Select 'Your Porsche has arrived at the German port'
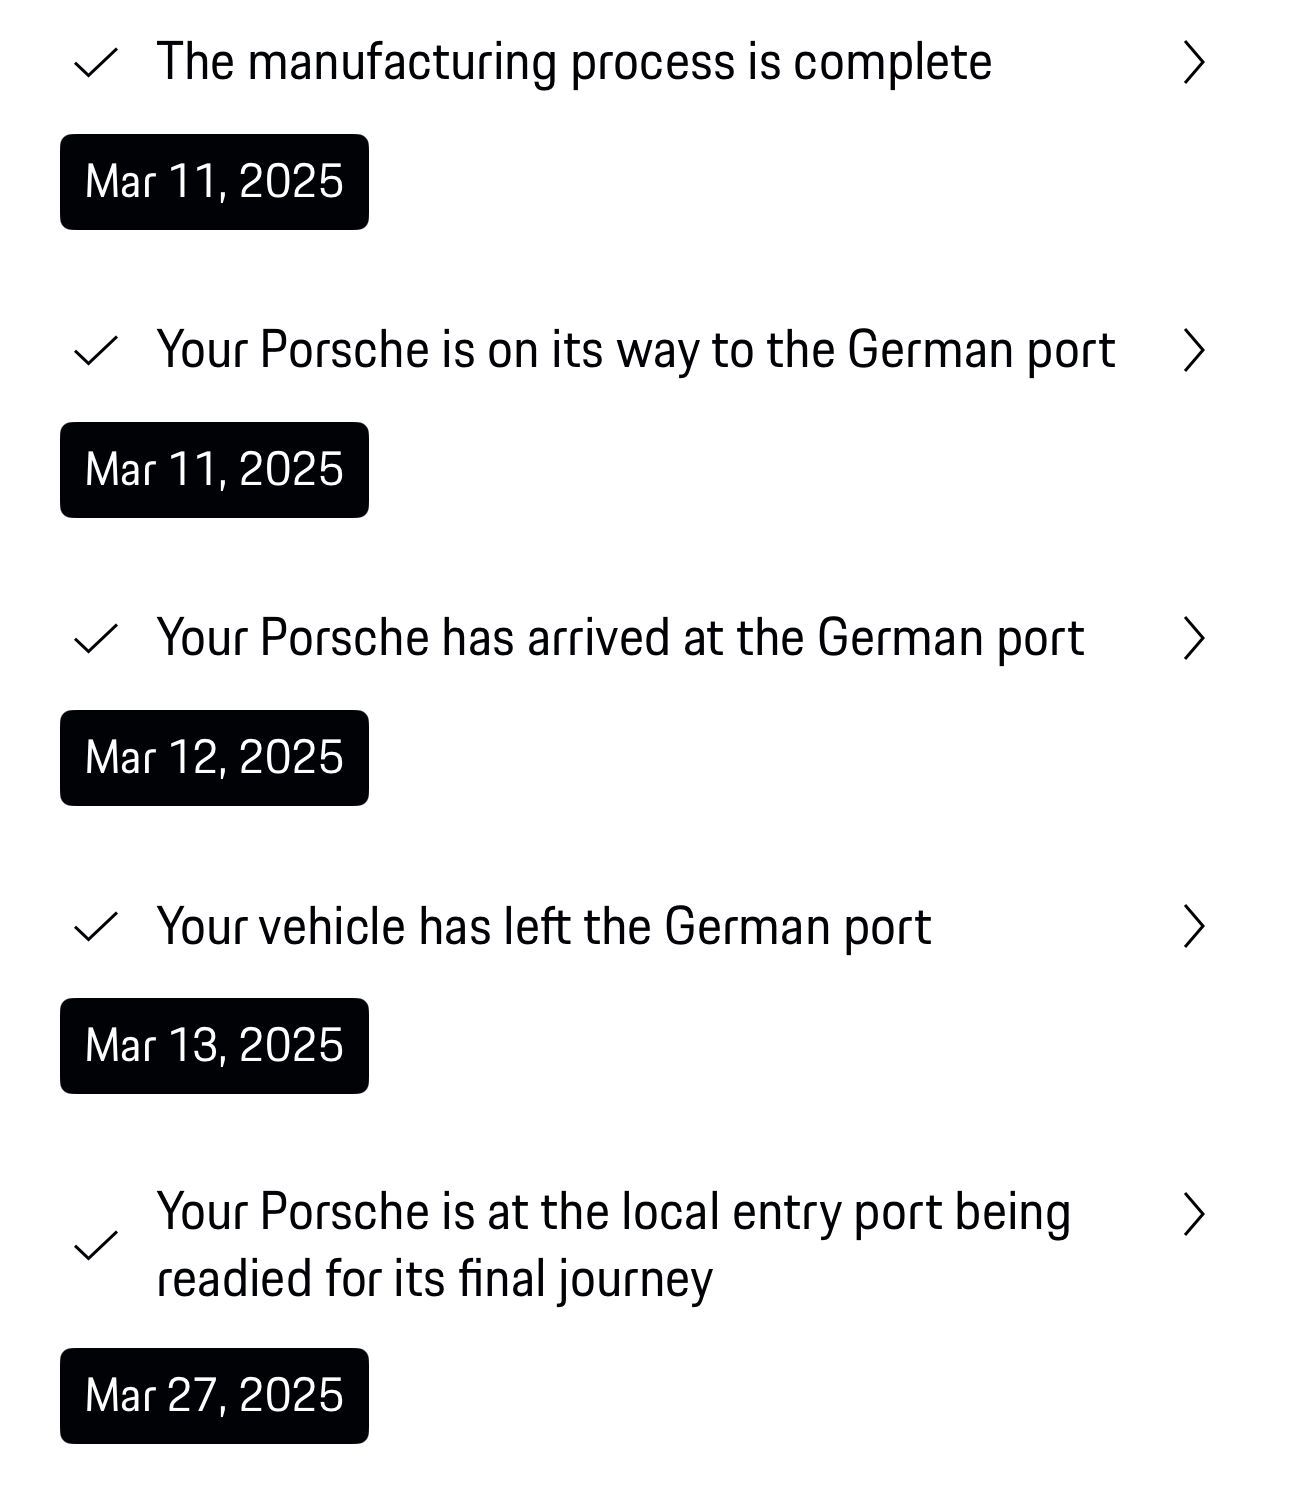The width and height of the screenshot is (1290, 1512). 620,639
